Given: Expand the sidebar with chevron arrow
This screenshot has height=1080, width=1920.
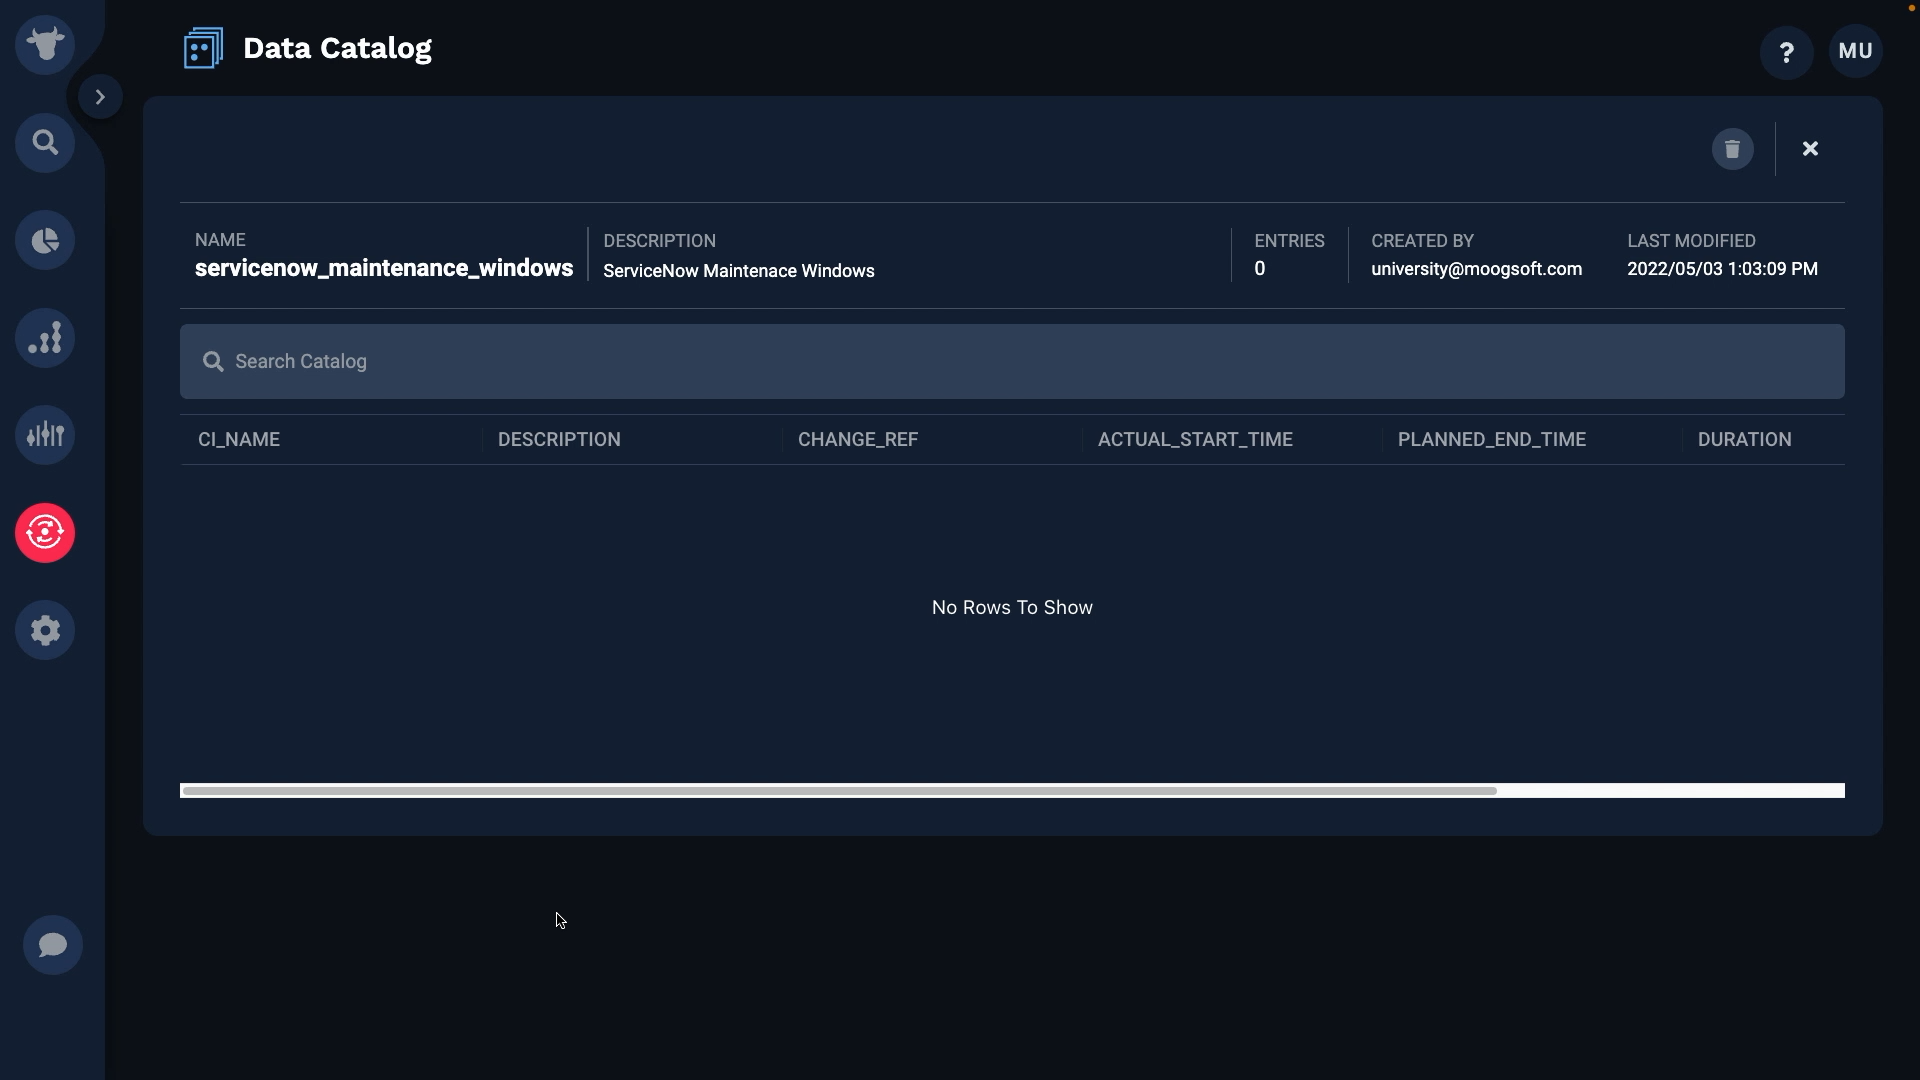Looking at the screenshot, I should [100, 97].
